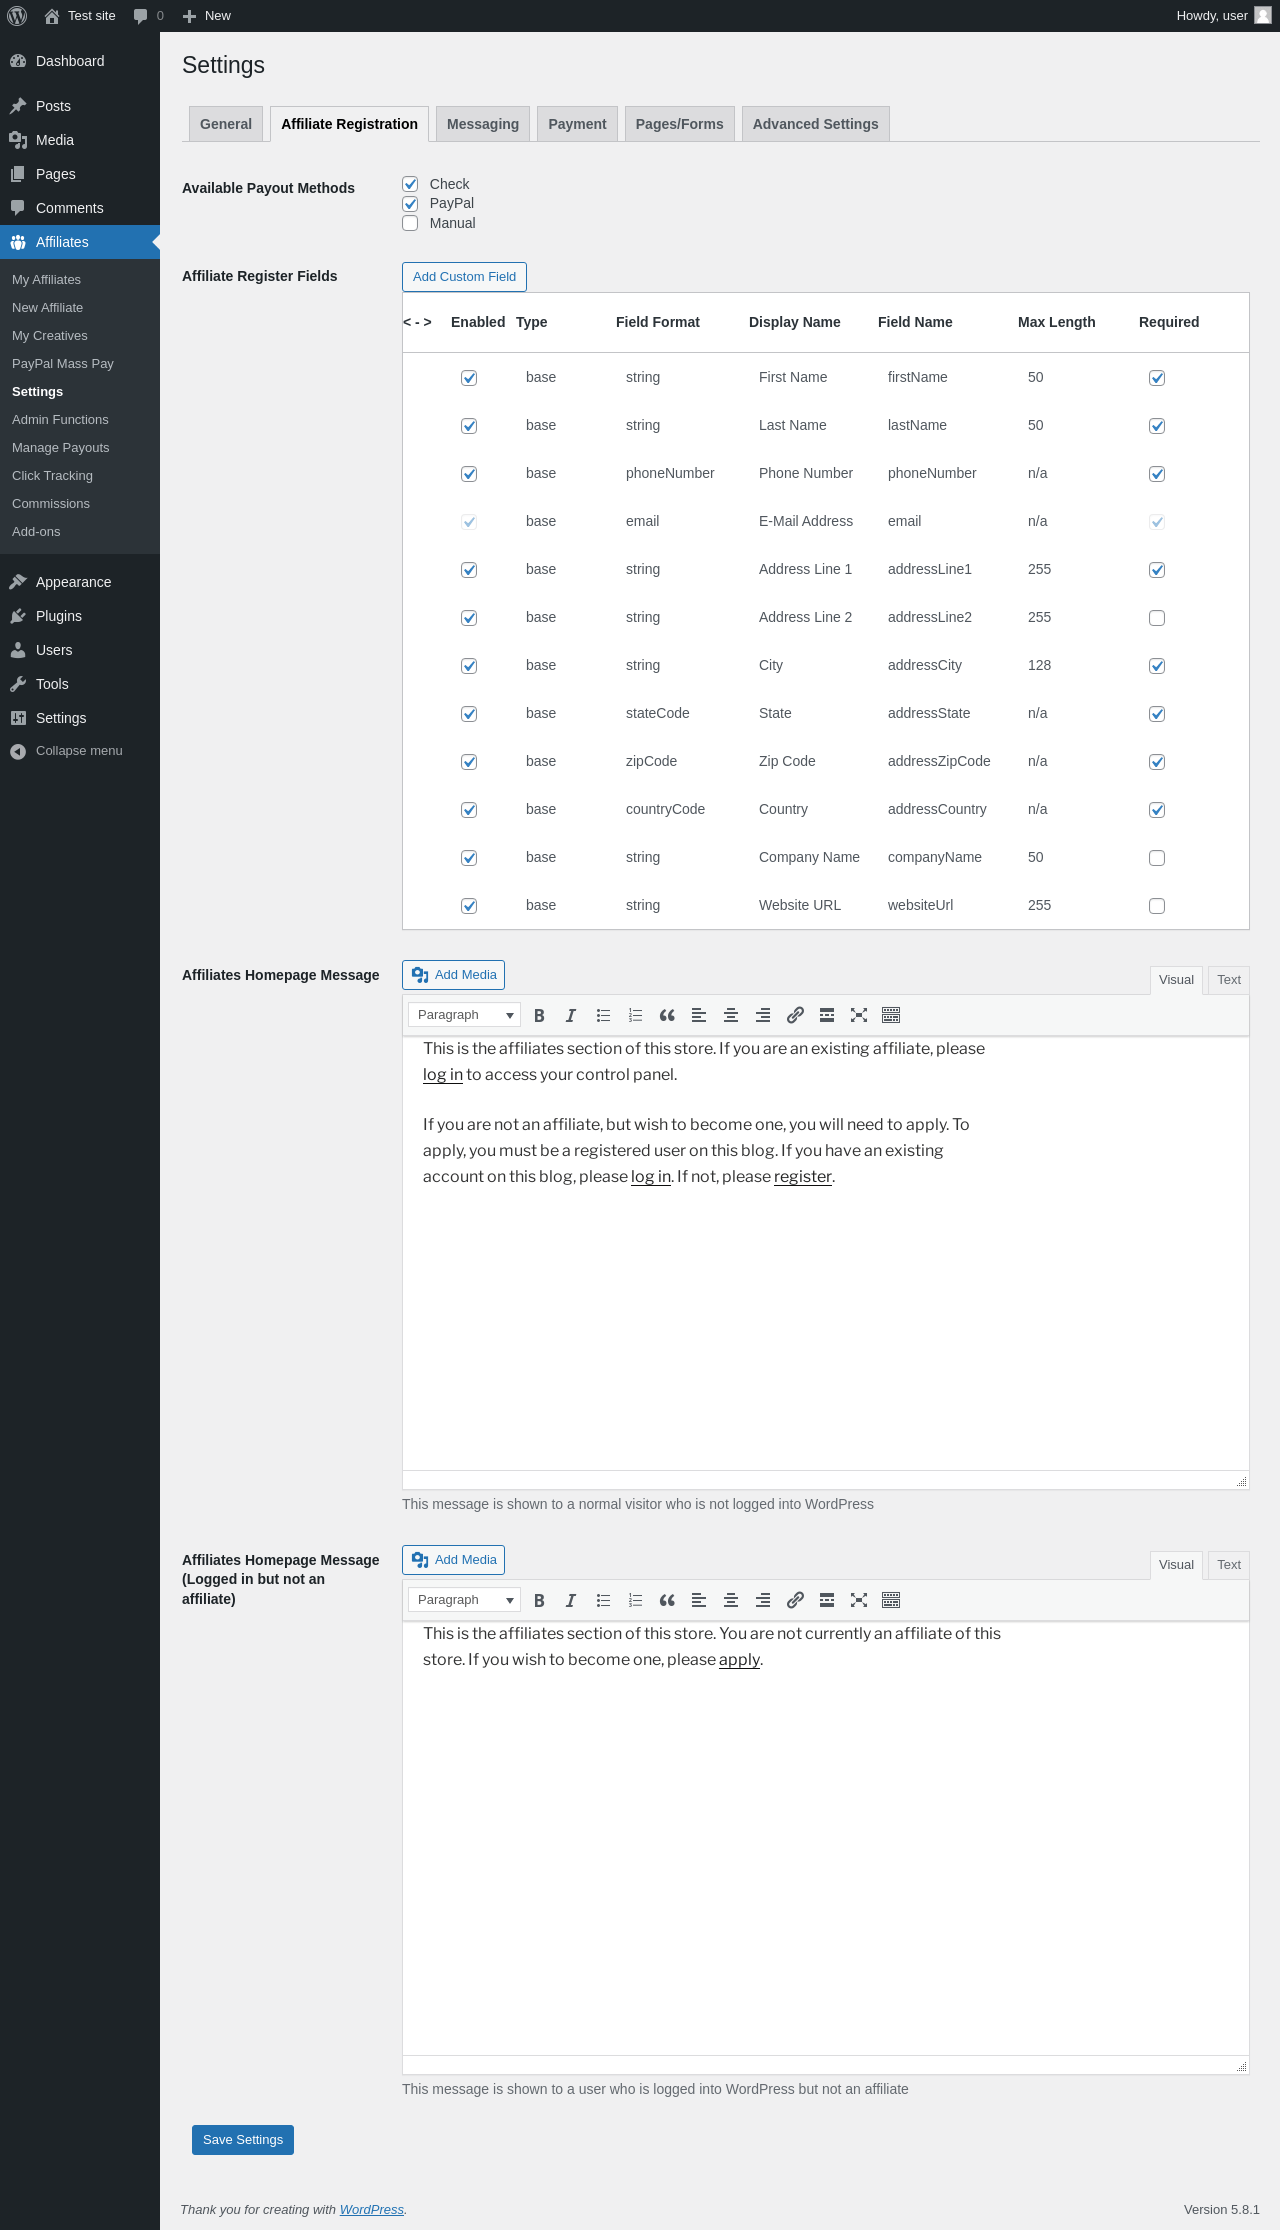Click fullscreen icon in first editor

click(x=859, y=1015)
